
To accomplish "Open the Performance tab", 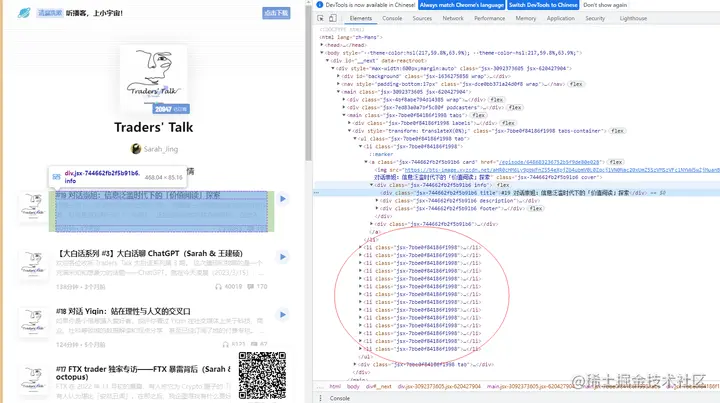I will coord(489,18).
